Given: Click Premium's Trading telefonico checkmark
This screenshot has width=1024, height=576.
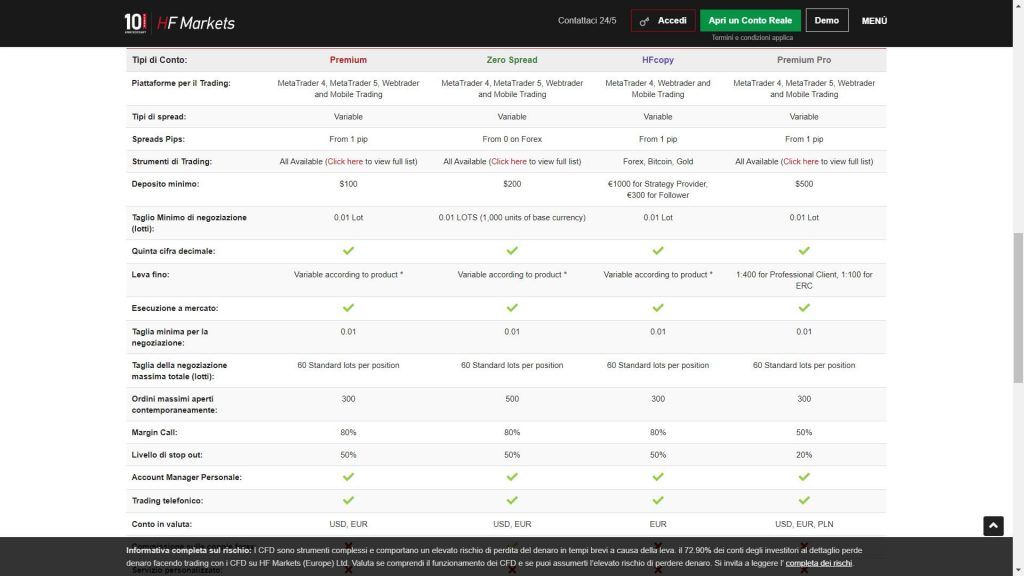Looking at the screenshot, I should point(348,500).
